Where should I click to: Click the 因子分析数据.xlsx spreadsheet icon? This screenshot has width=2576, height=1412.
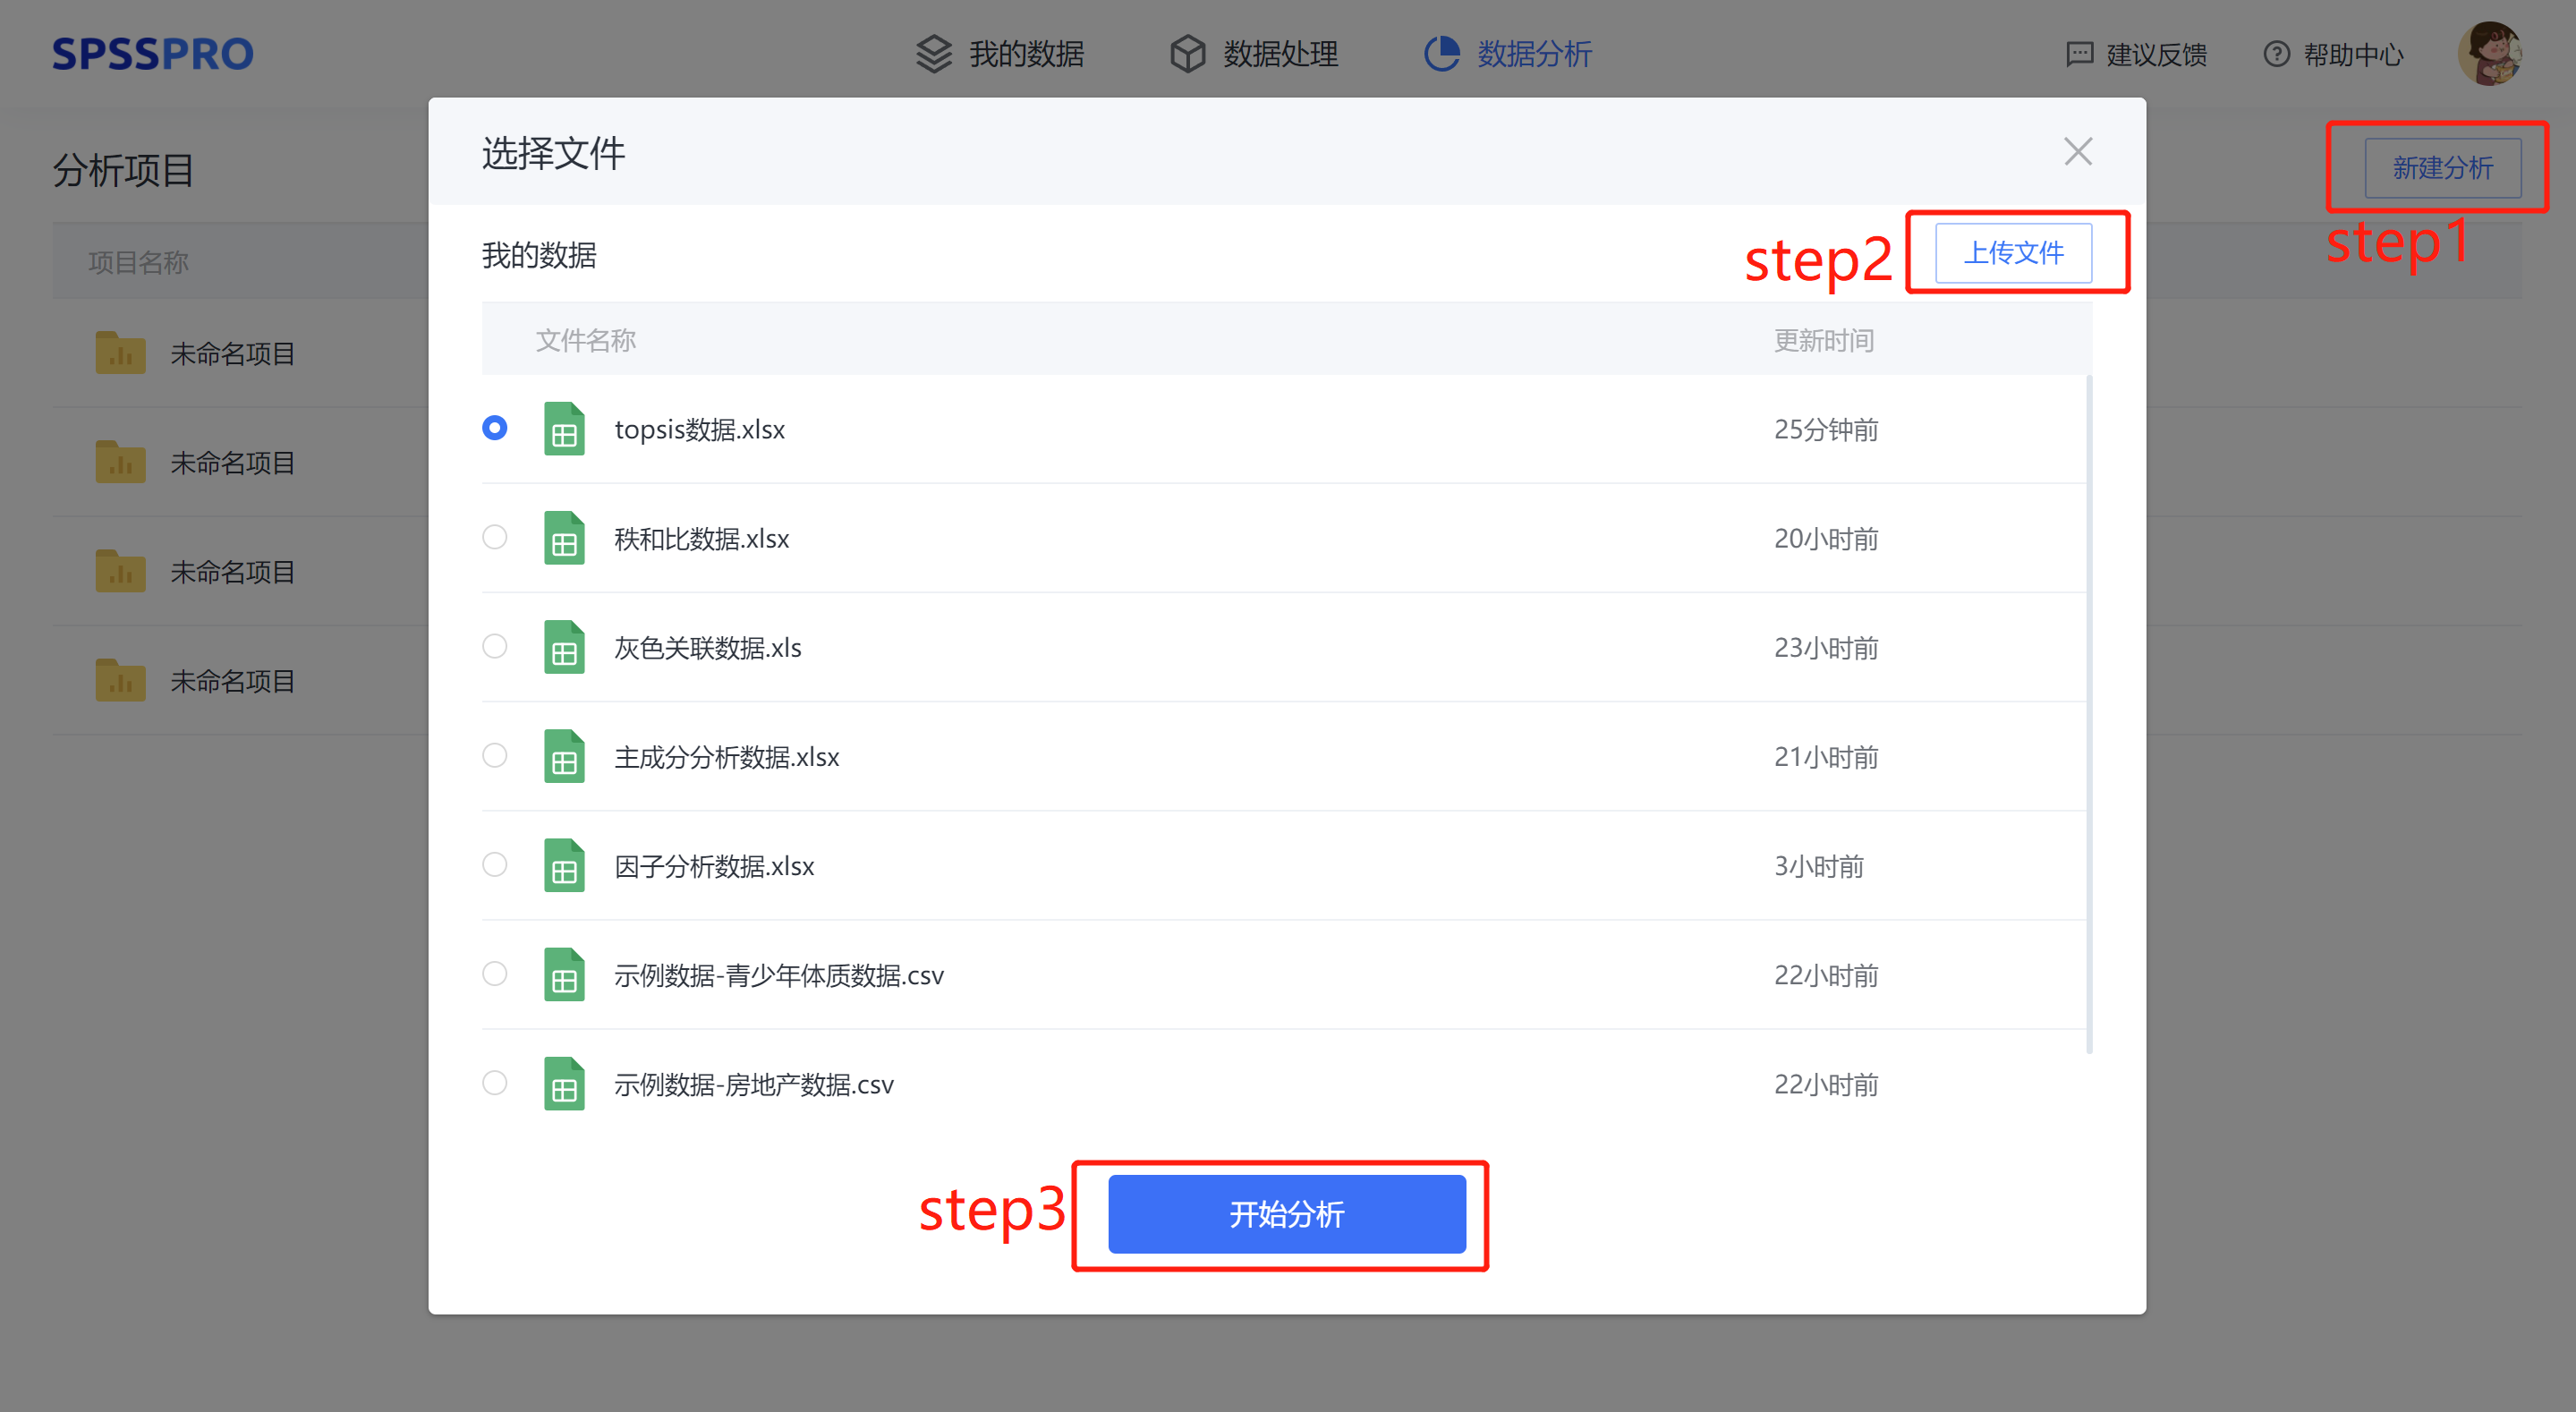564,865
